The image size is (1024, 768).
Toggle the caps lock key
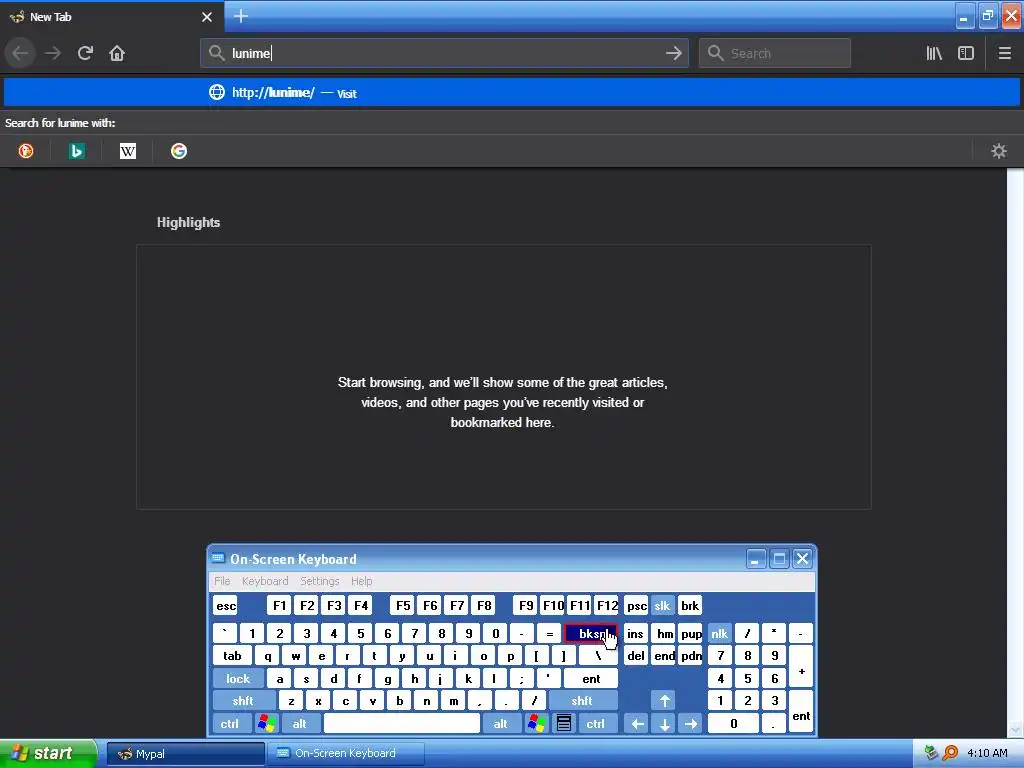point(238,679)
